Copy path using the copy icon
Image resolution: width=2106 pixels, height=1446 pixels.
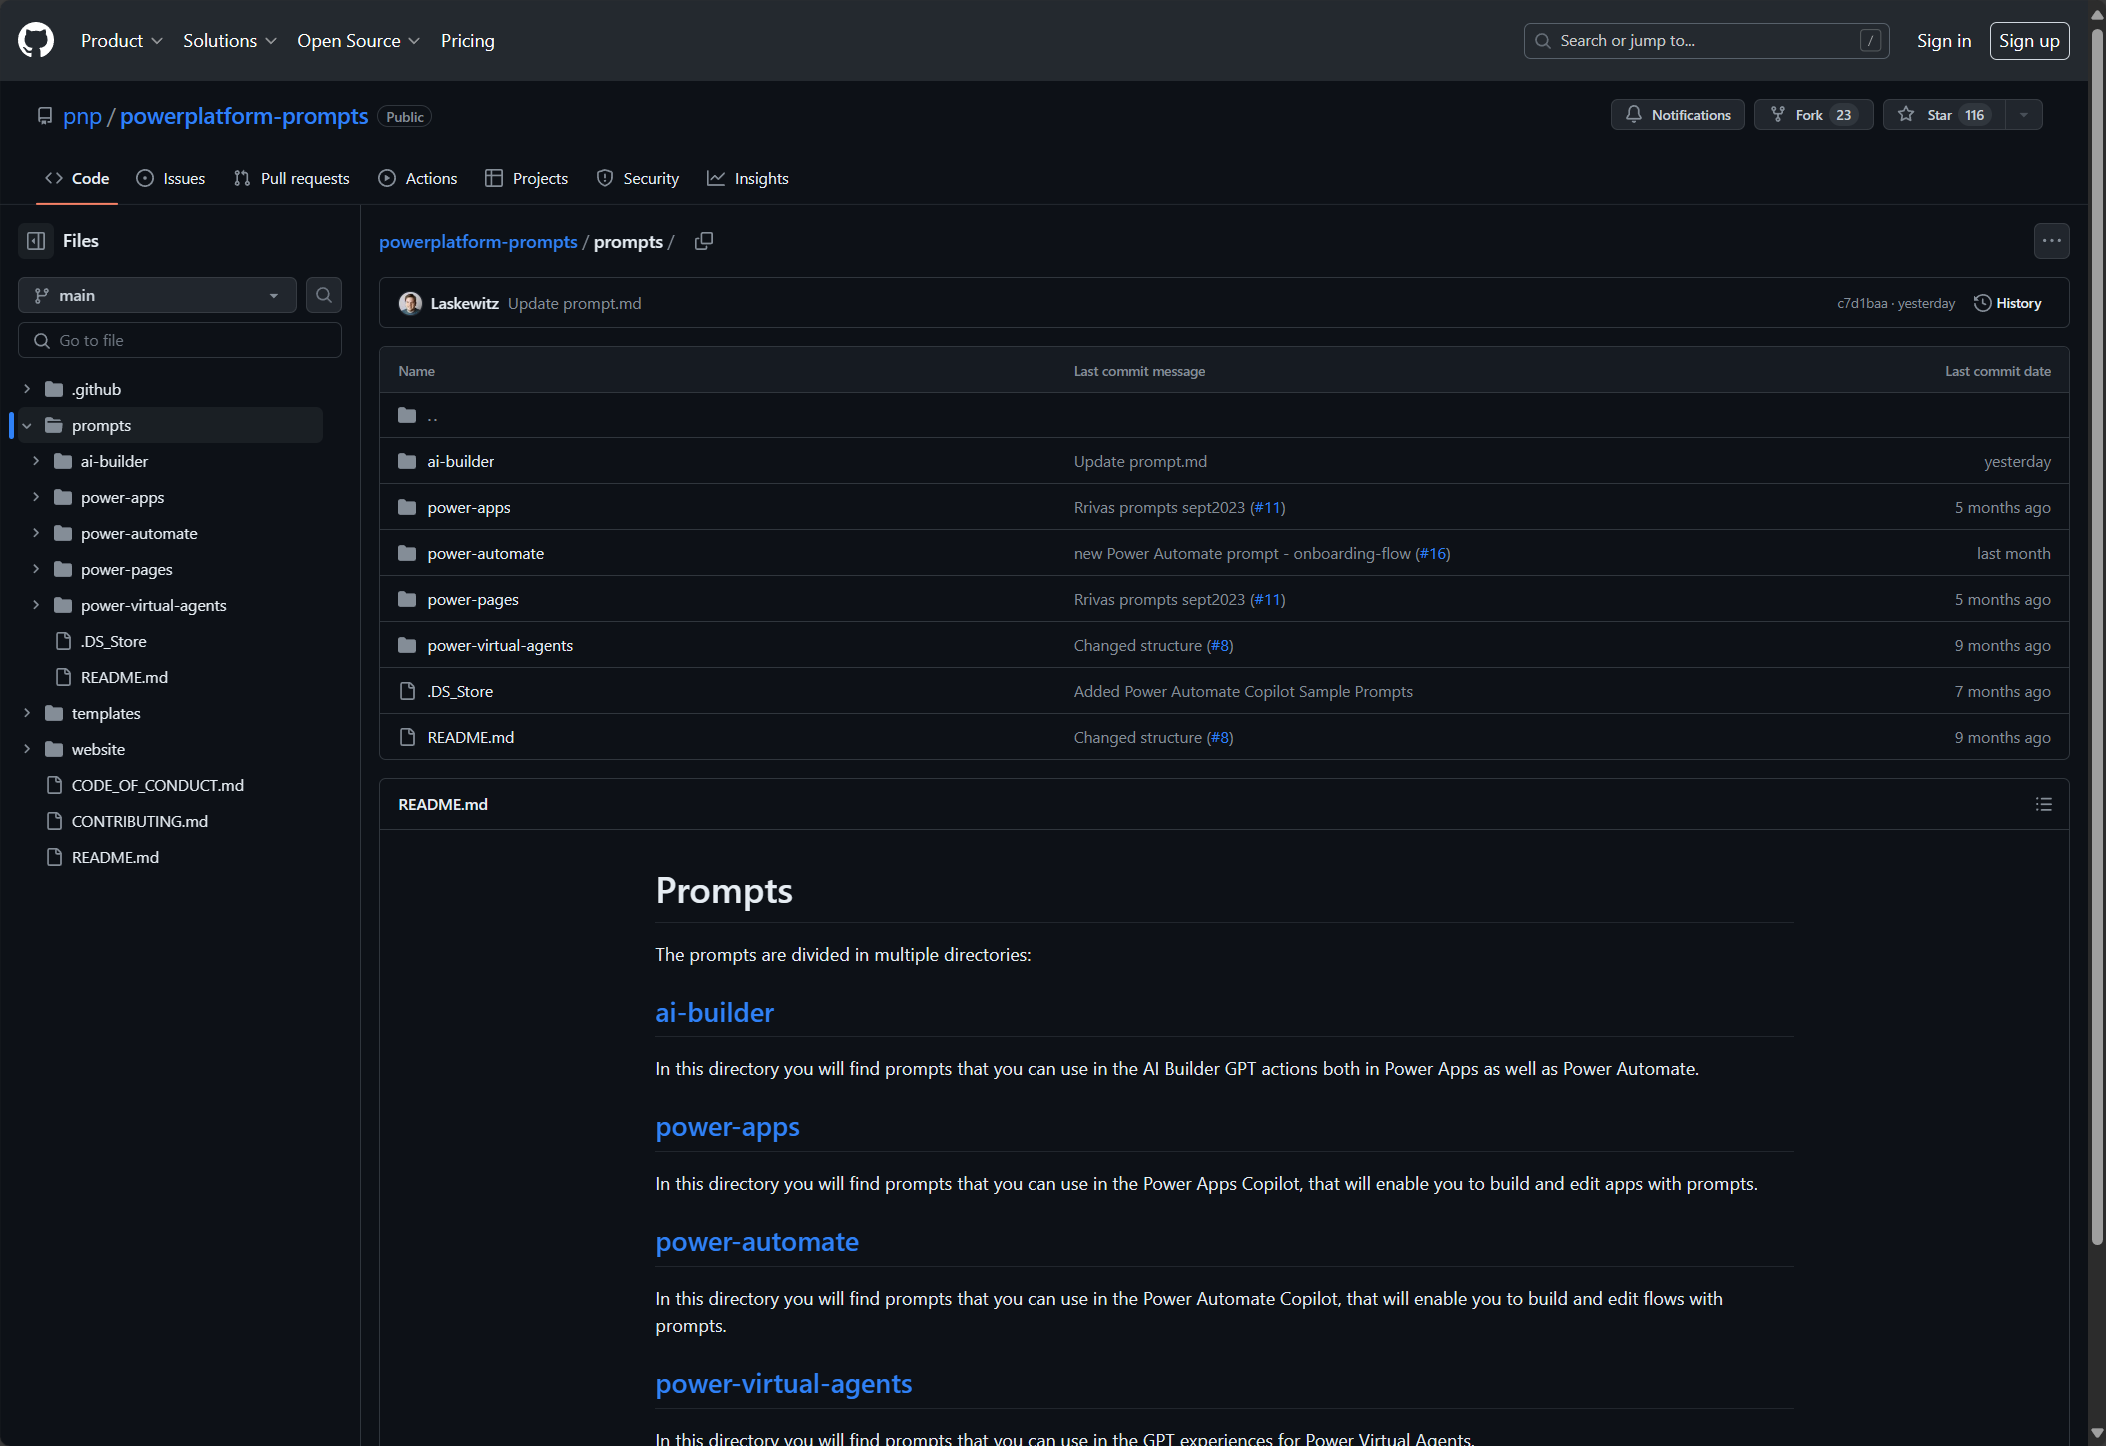[704, 241]
